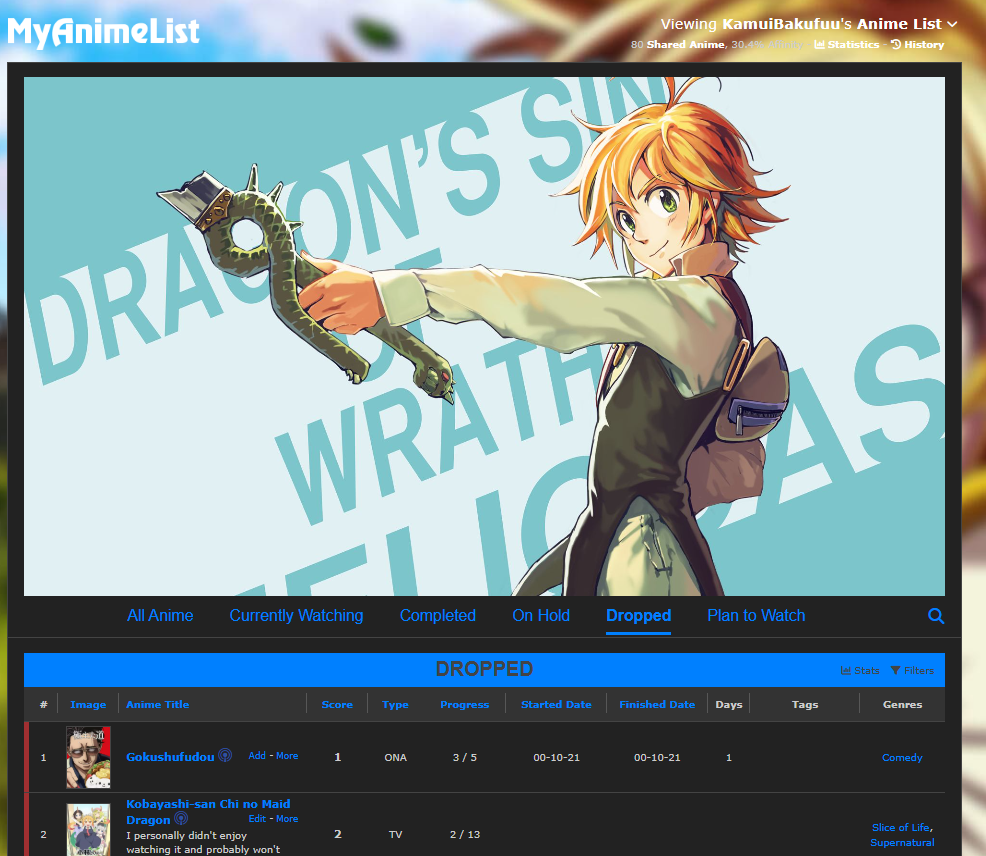Open Stats in Dropped header
Screen dimensions: 986x856
pyautogui.click(x=860, y=670)
